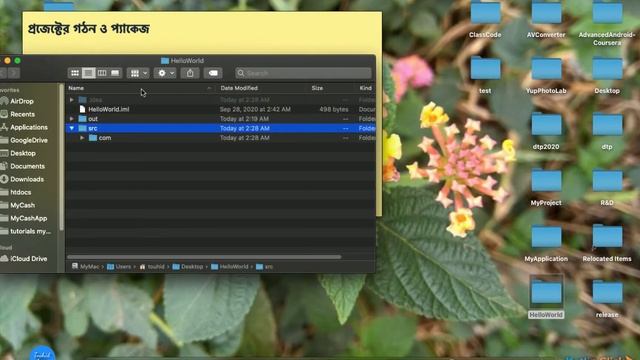This screenshot has width=640, height=360.
Task: Select the dtp desktop folder
Action: 607,131
